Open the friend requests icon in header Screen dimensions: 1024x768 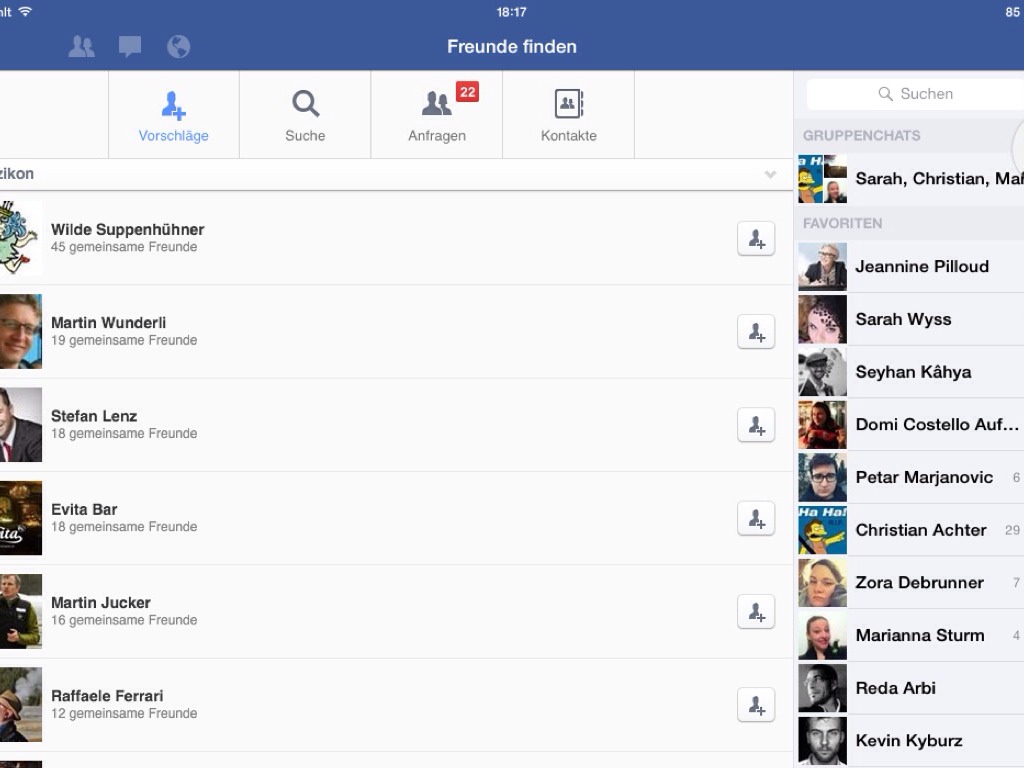(82, 47)
